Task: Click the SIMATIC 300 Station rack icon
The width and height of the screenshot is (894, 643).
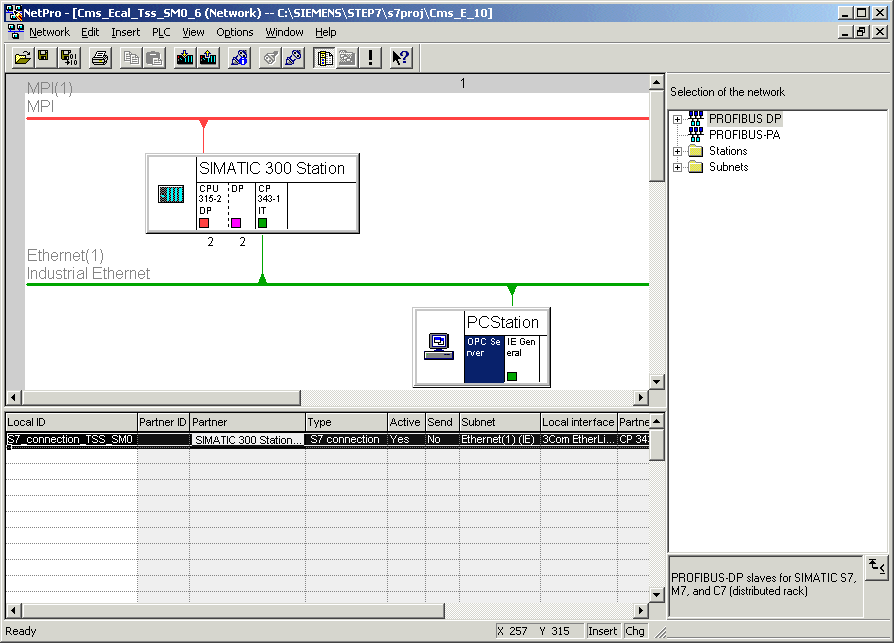Action: (x=171, y=194)
